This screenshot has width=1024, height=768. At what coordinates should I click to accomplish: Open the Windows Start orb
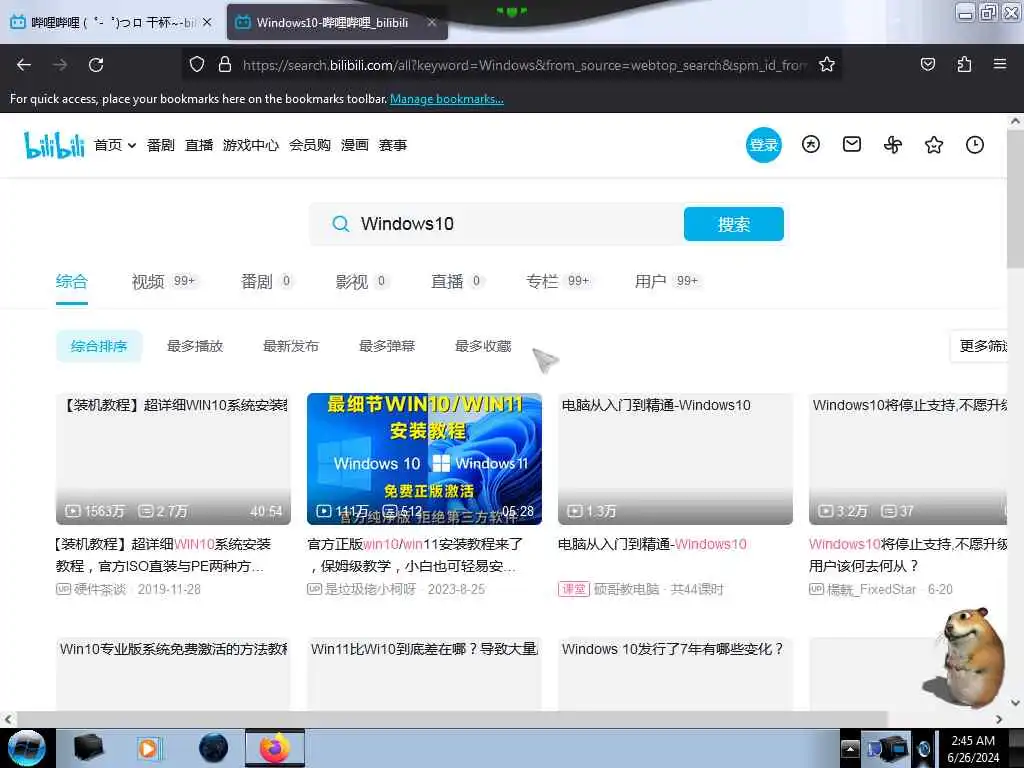(26, 748)
